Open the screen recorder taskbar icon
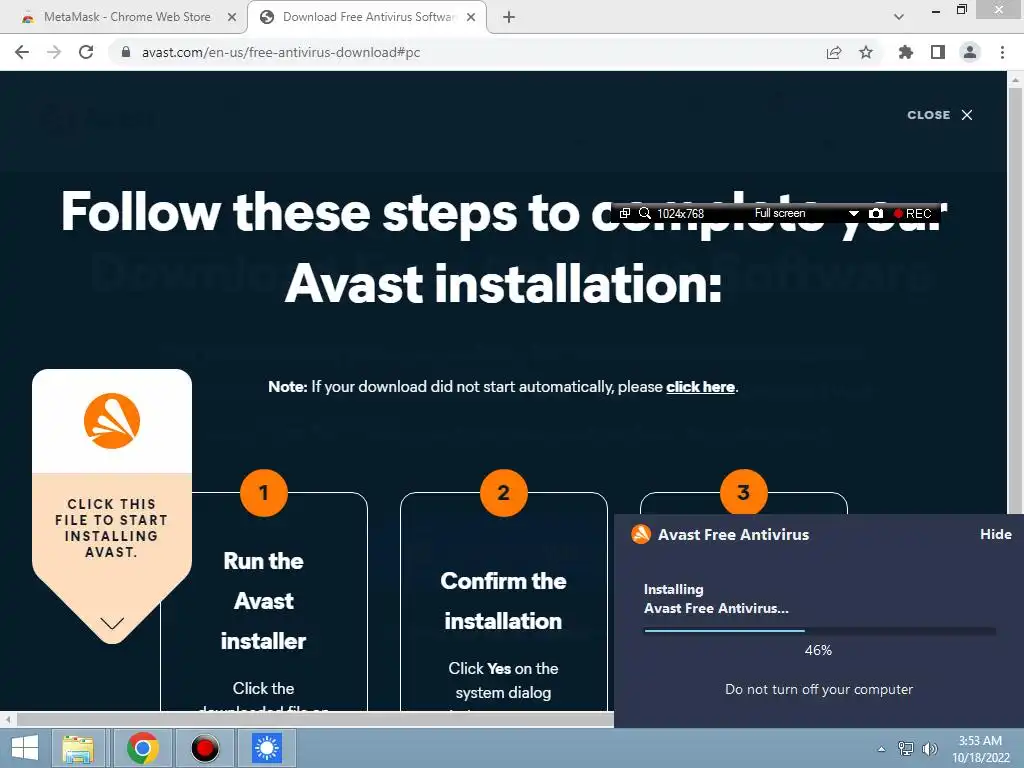Screen dimensions: 1024x768 [x=204, y=748]
